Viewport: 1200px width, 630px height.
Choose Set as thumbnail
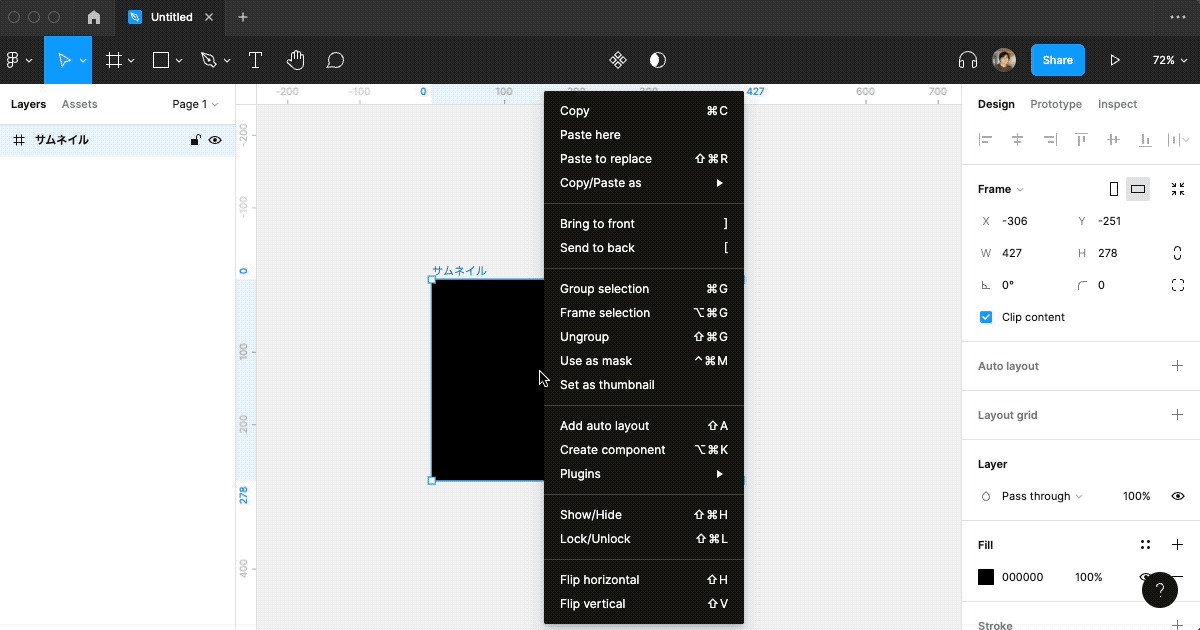click(644, 385)
